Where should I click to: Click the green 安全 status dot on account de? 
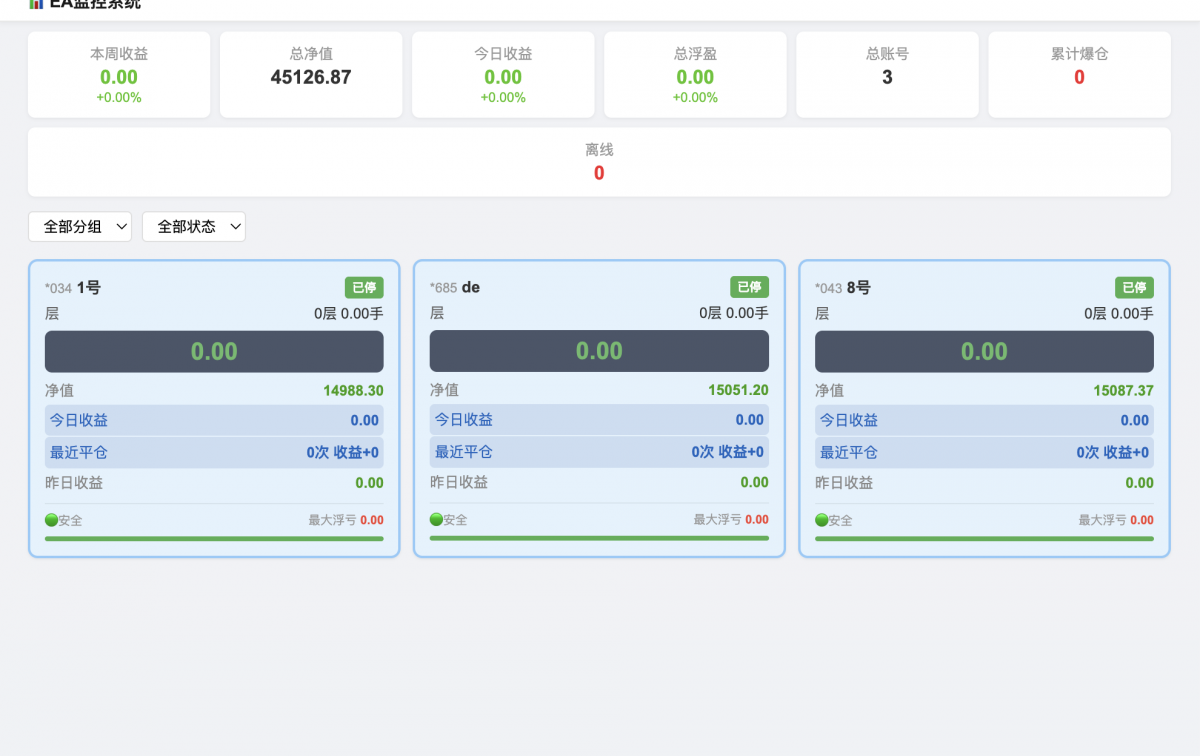(x=436, y=520)
